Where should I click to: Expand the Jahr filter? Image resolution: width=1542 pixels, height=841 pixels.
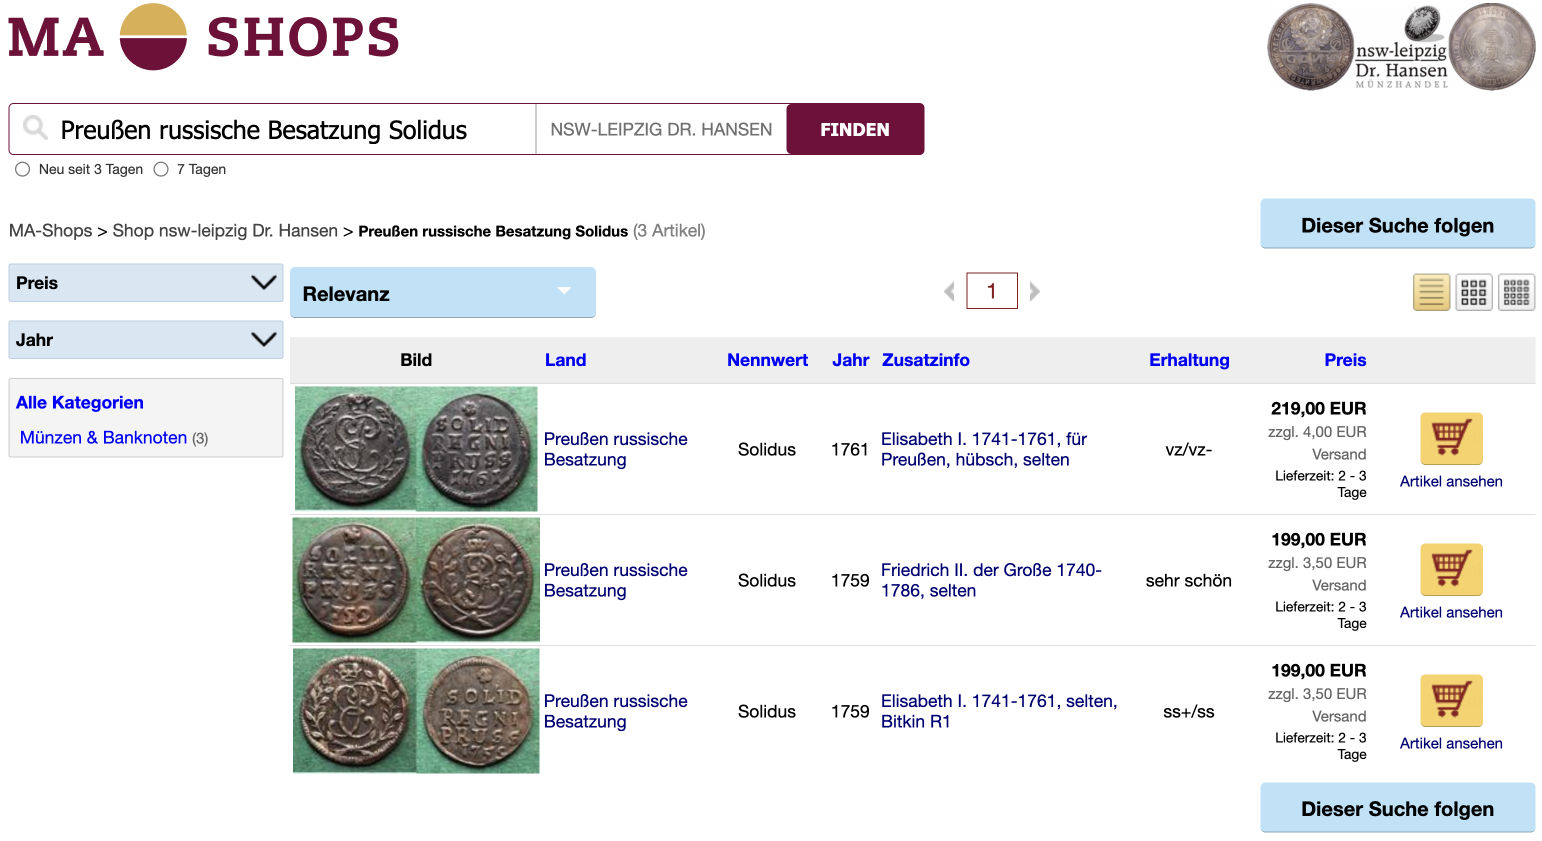tap(146, 340)
